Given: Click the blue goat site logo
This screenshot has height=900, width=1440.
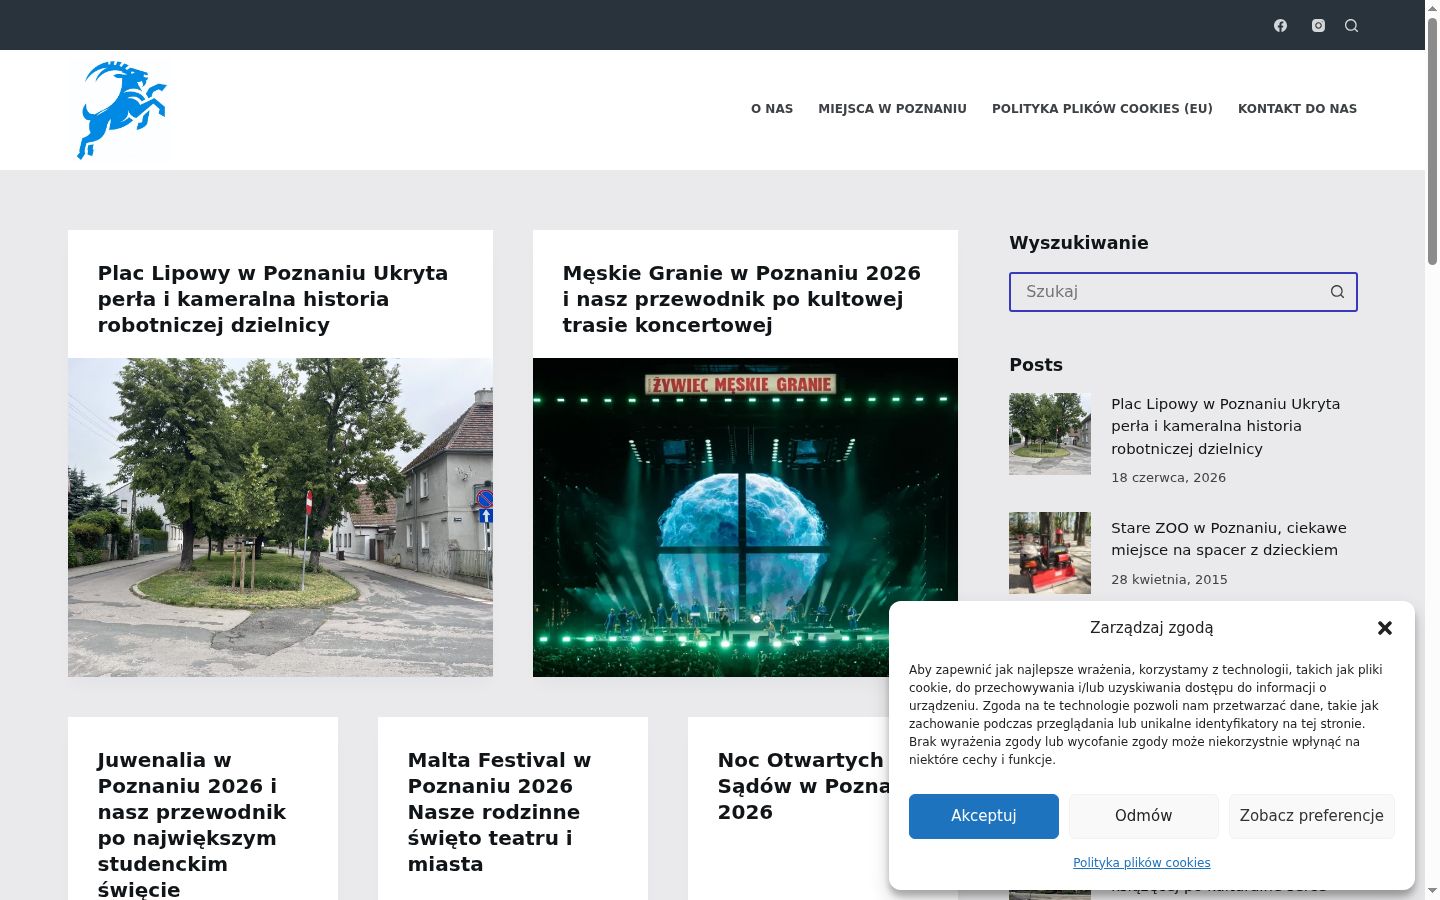Looking at the screenshot, I should coord(122,110).
